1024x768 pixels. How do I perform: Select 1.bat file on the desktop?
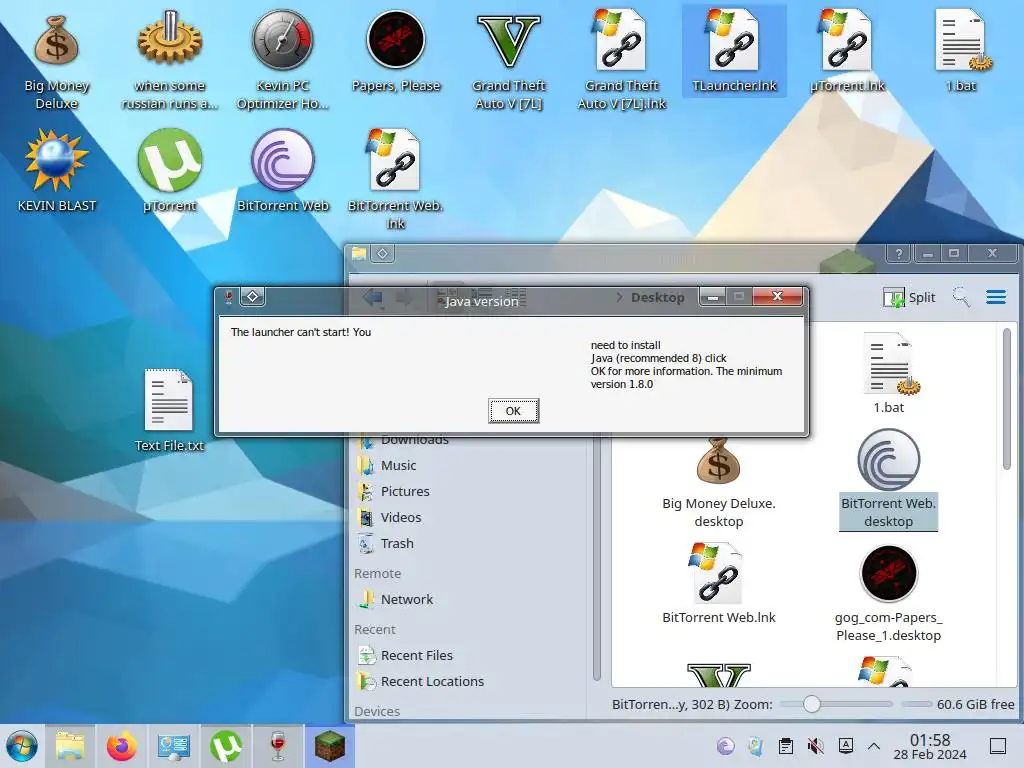[x=961, y=51]
